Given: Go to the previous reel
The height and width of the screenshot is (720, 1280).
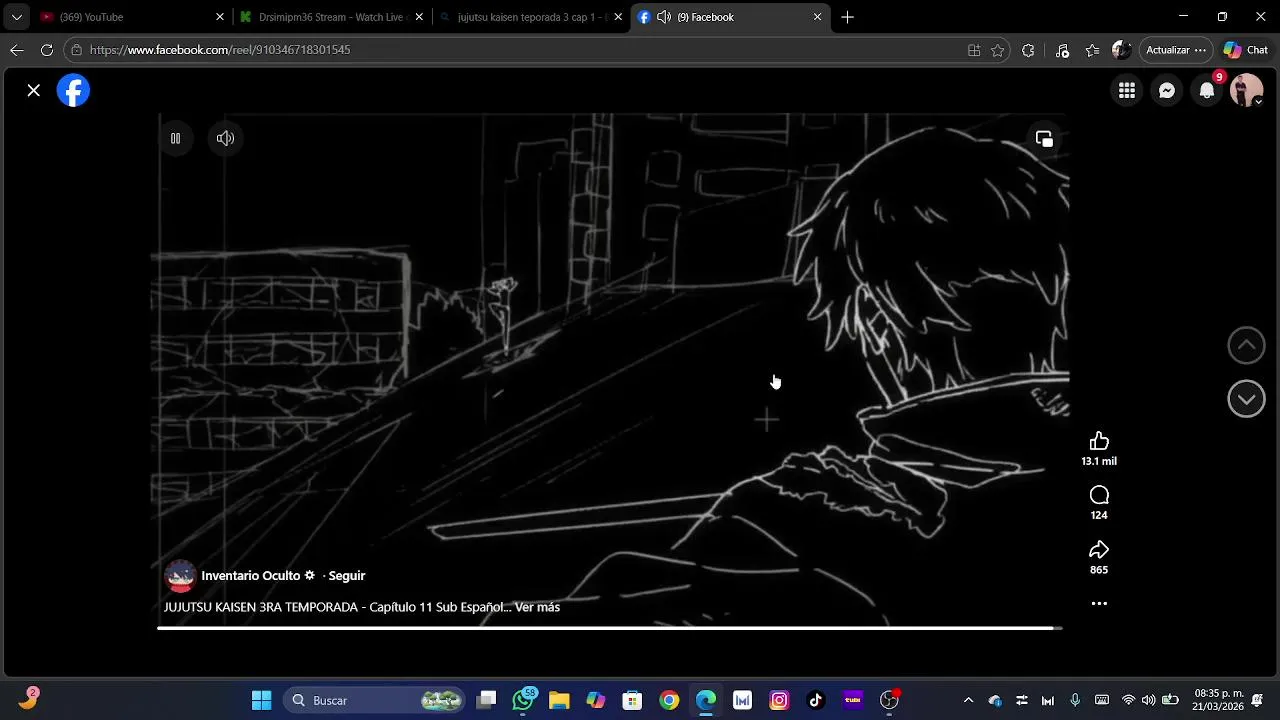Looking at the screenshot, I should point(1246,345).
